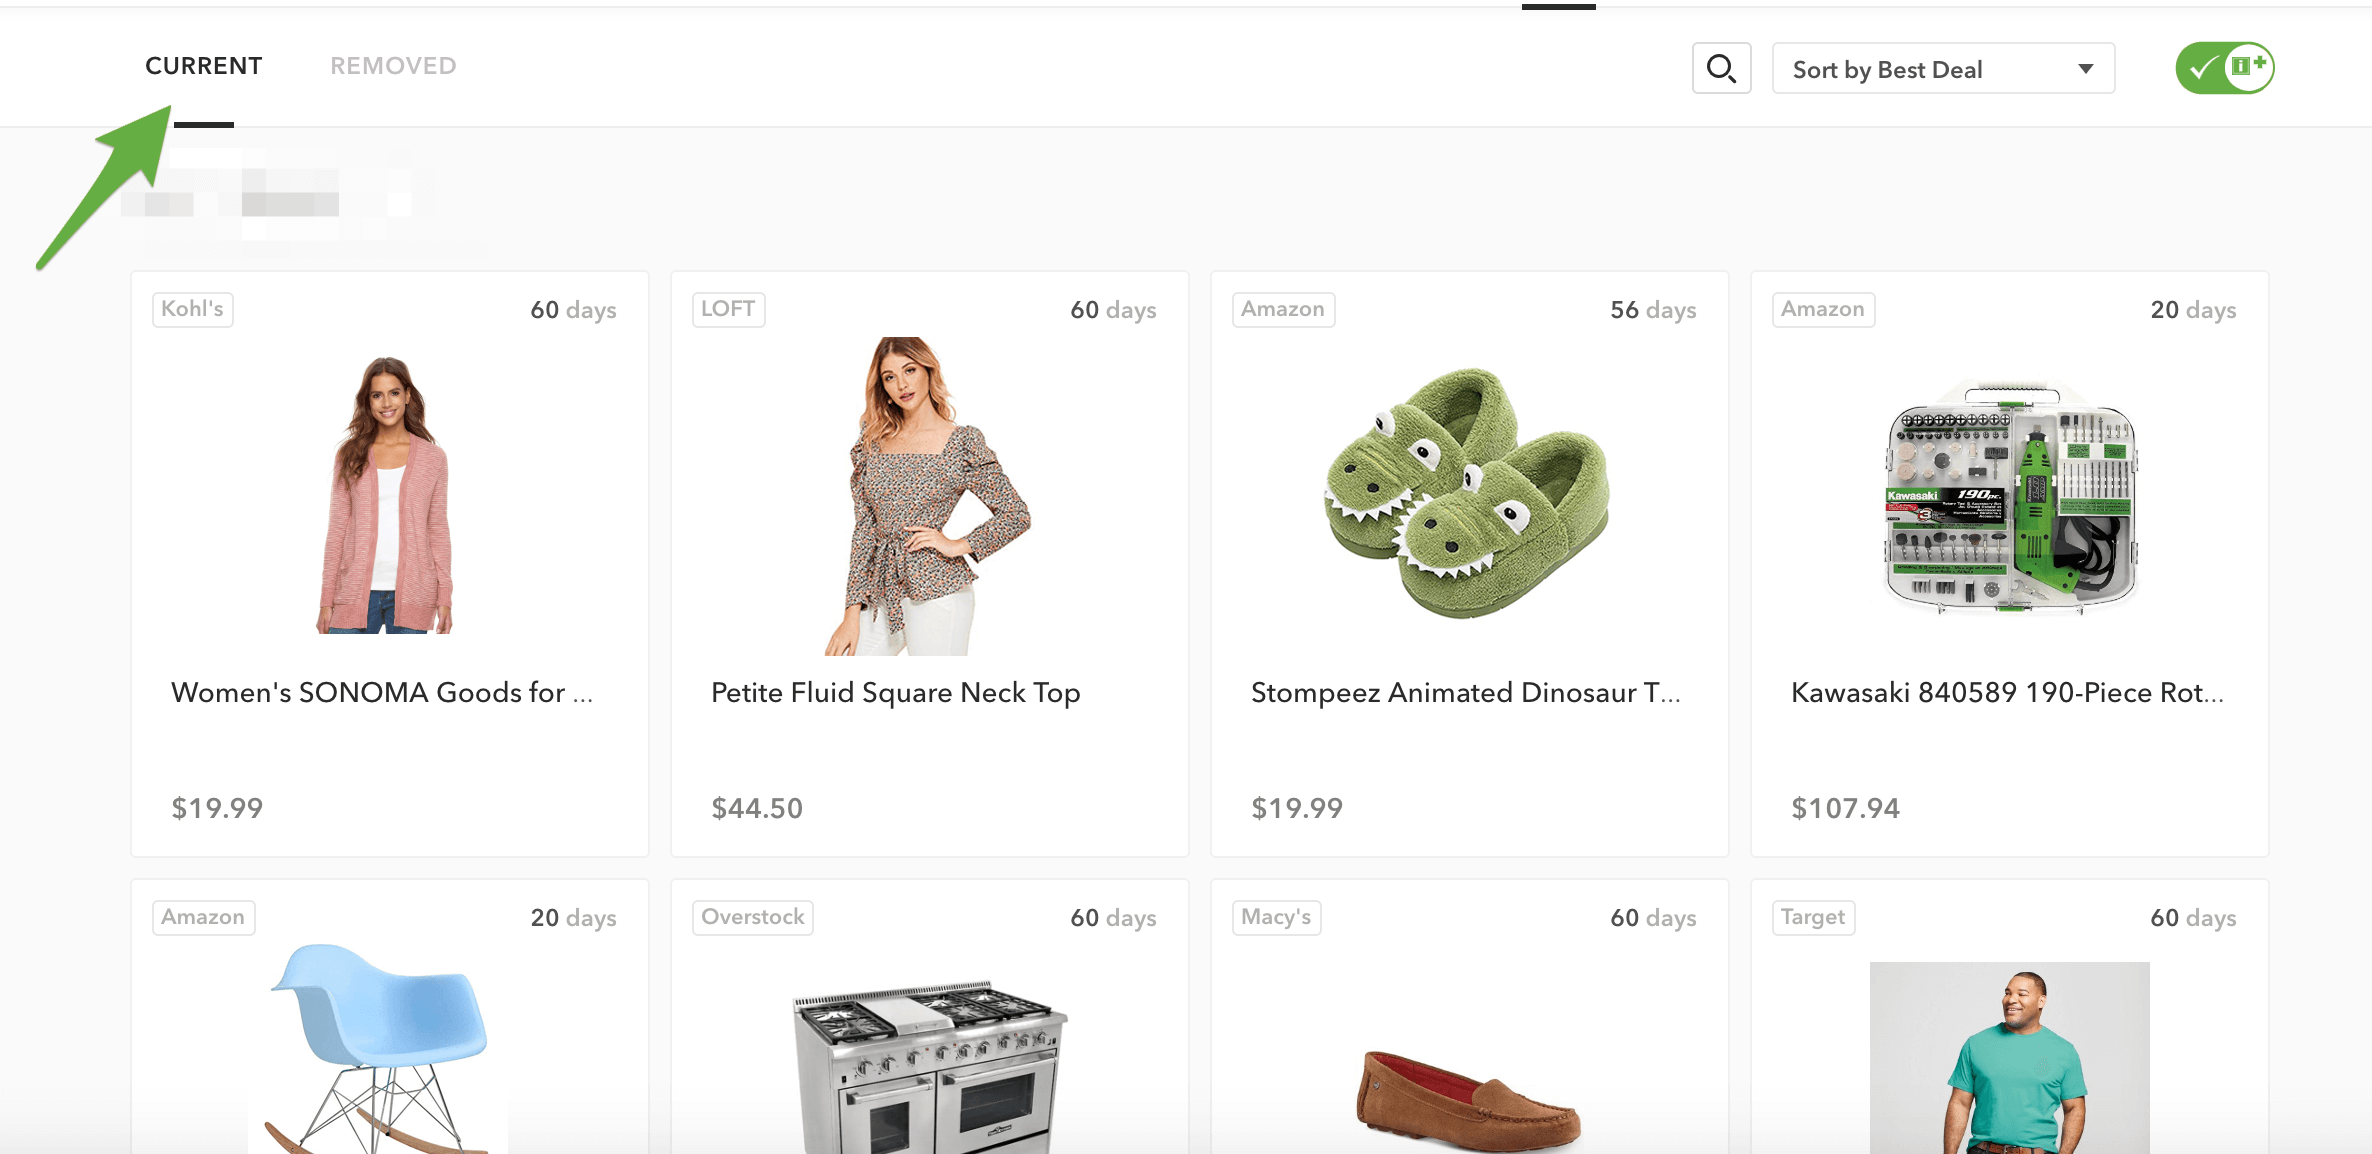This screenshot has height=1154, width=2372.
Task: Toggle the green checkmark switch
Action: coord(2224,68)
